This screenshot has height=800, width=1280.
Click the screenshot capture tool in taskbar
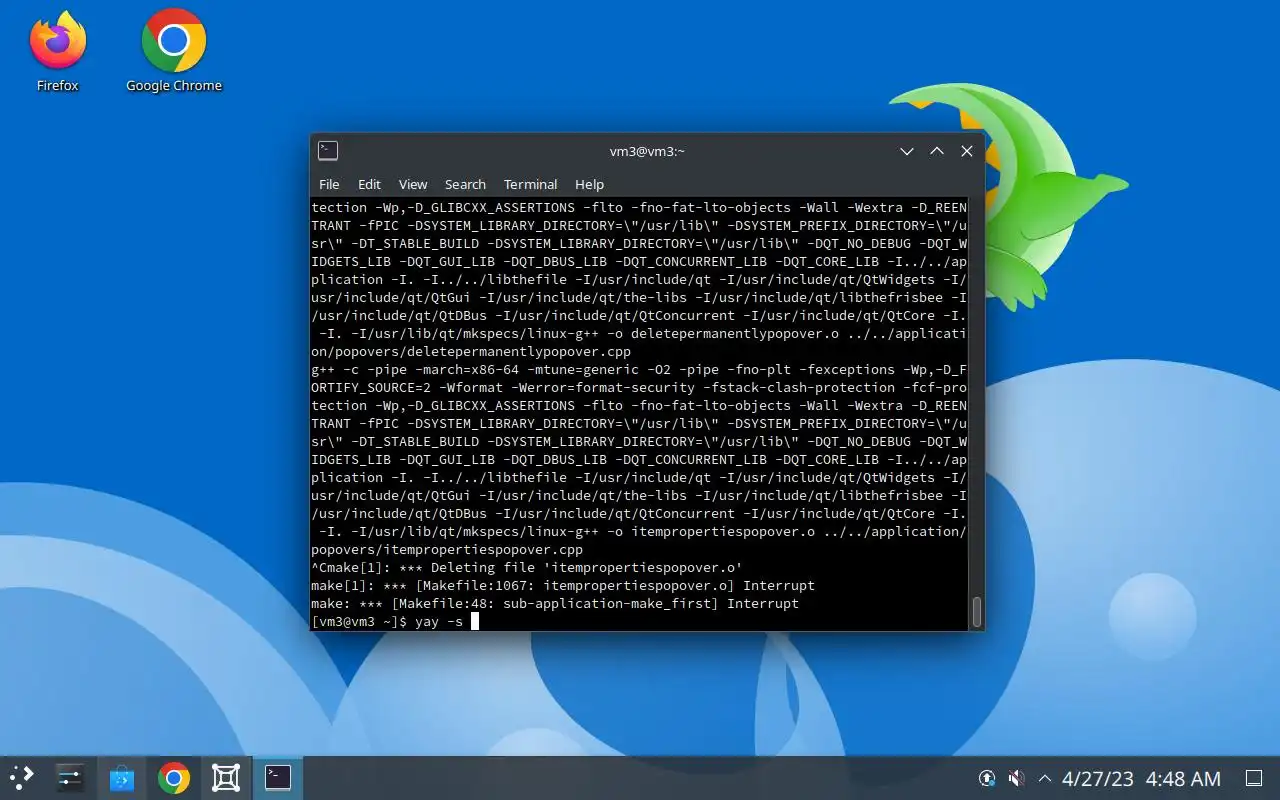click(226, 778)
